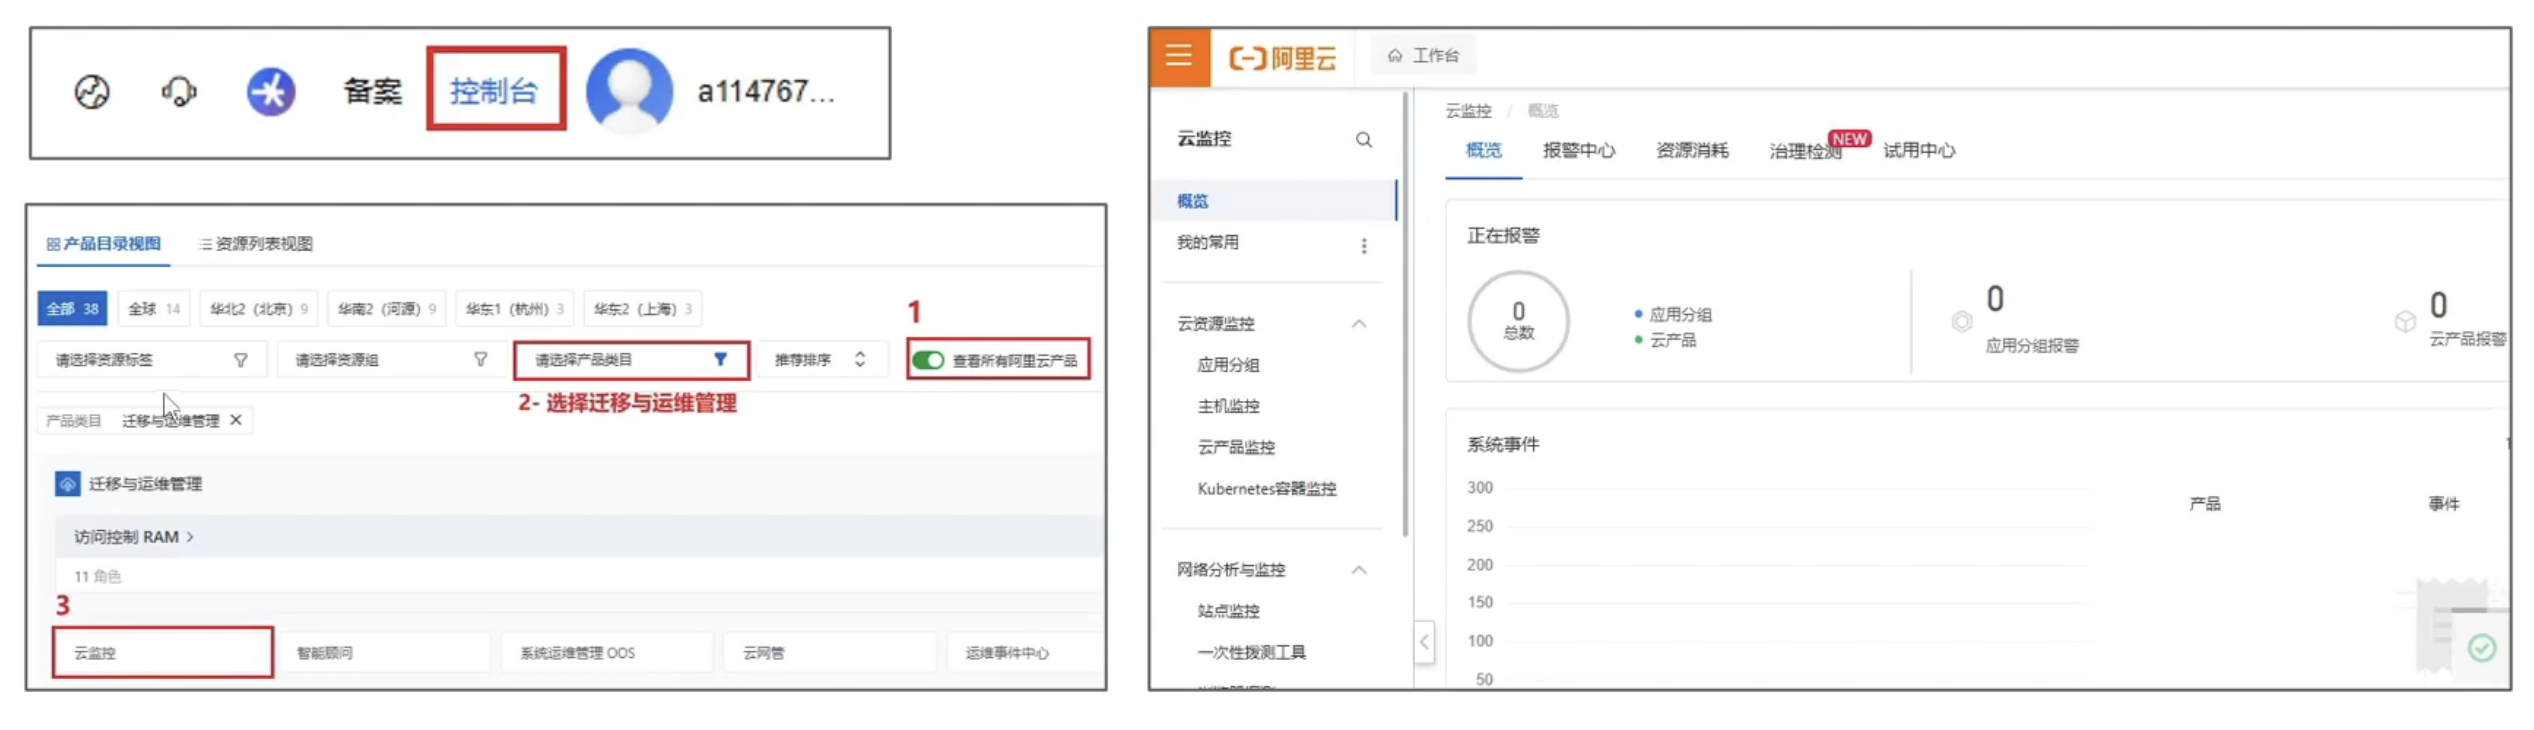Switch to the 治理检测 tab

click(x=1806, y=151)
